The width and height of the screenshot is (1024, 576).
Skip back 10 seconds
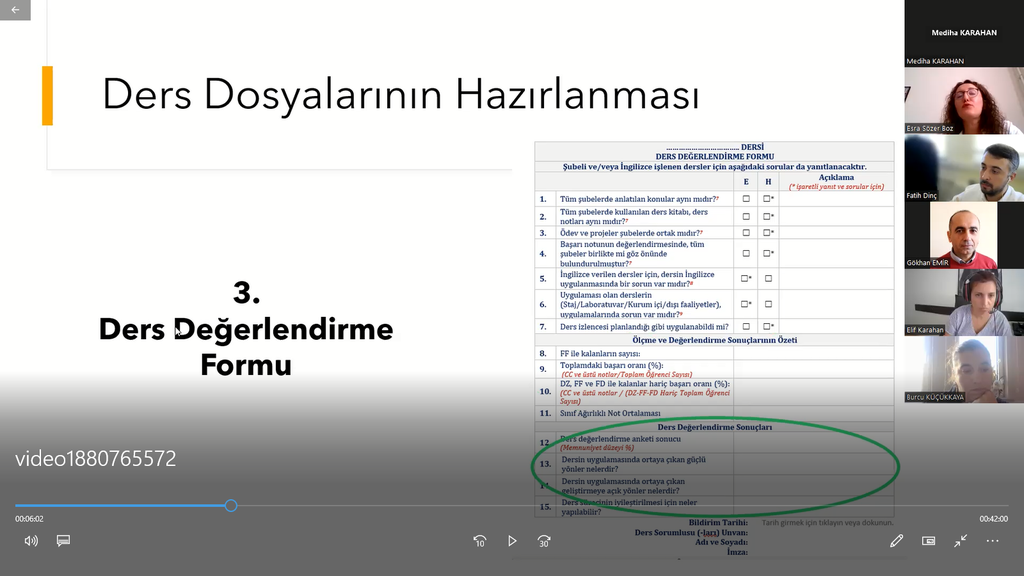[480, 541]
